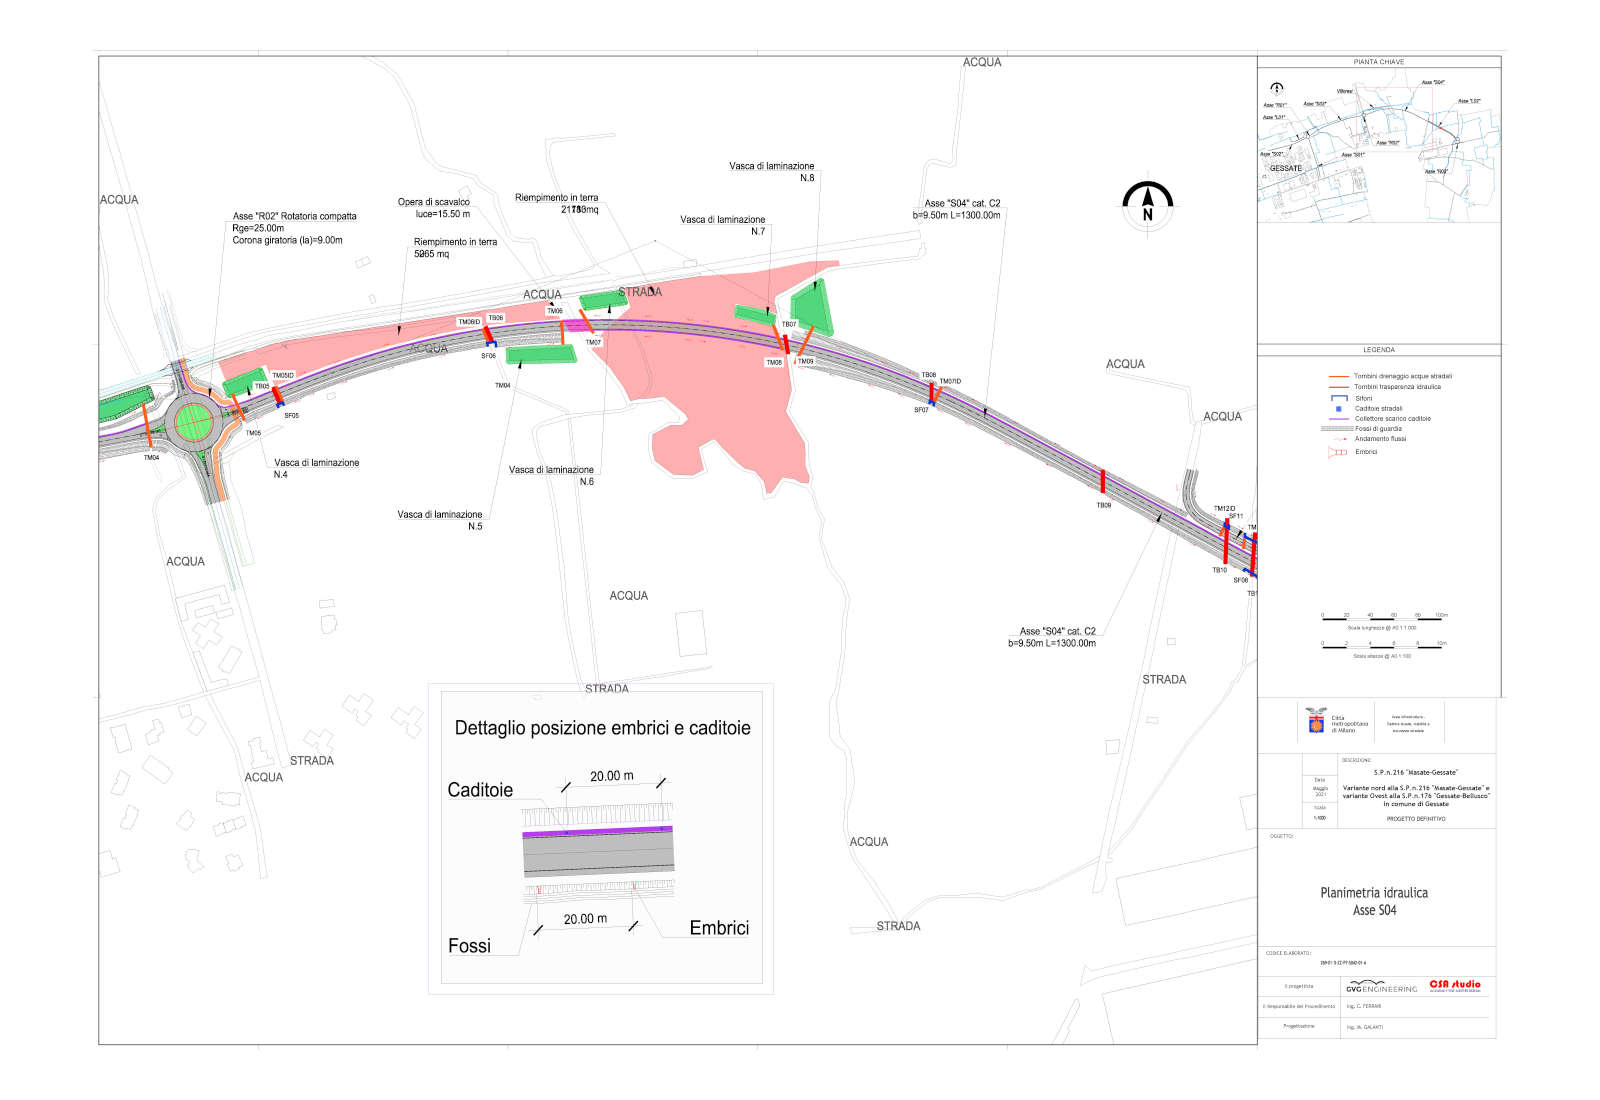The height and width of the screenshot is (1100, 1600).
Task: Select the 'Planimetria idraulica' title text
Action: tap(1374, 893)
